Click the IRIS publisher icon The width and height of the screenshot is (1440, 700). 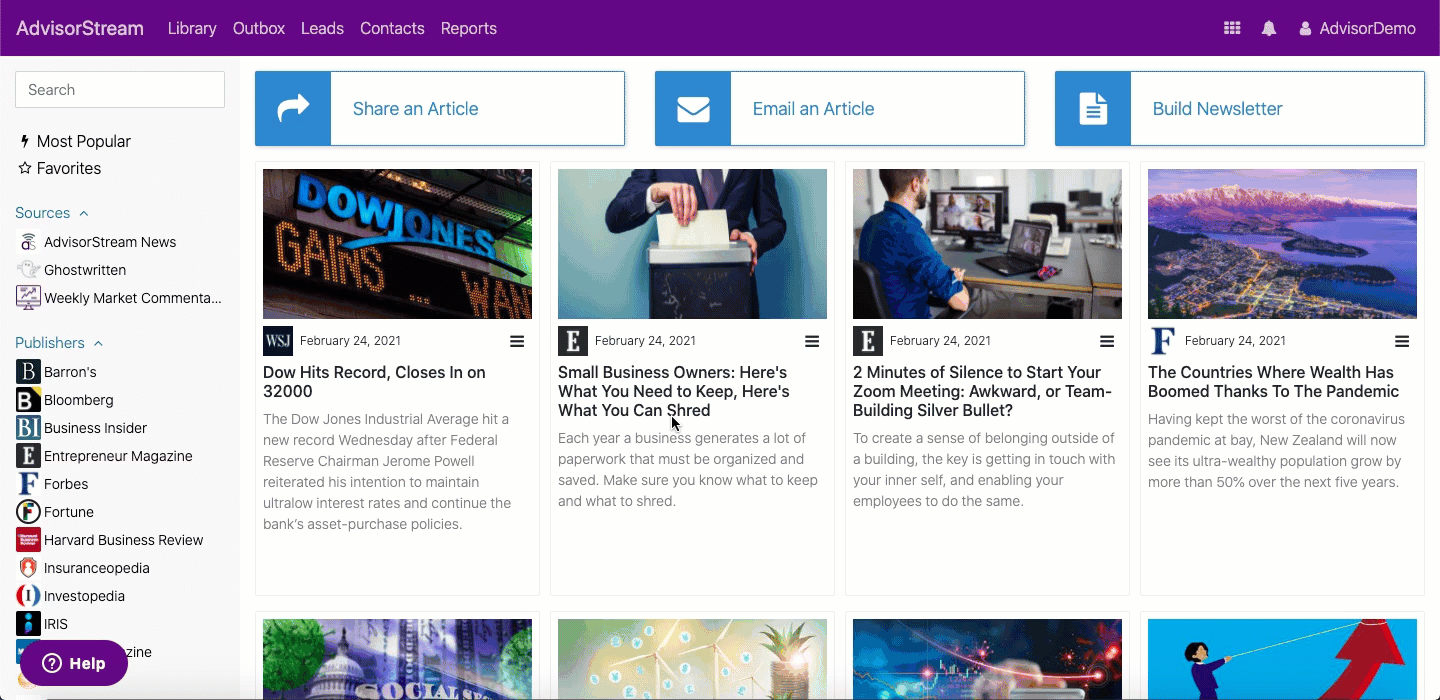[28, 624]
